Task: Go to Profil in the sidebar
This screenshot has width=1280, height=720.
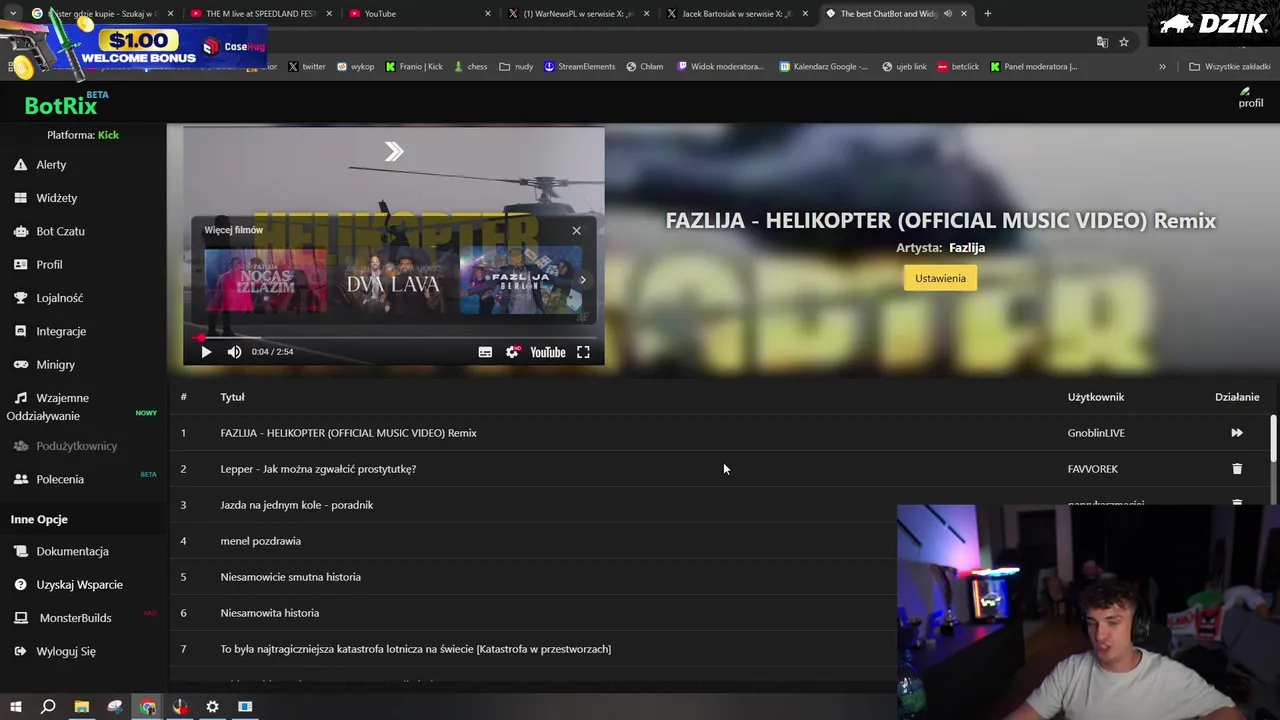Action: [x=49, y=265]
